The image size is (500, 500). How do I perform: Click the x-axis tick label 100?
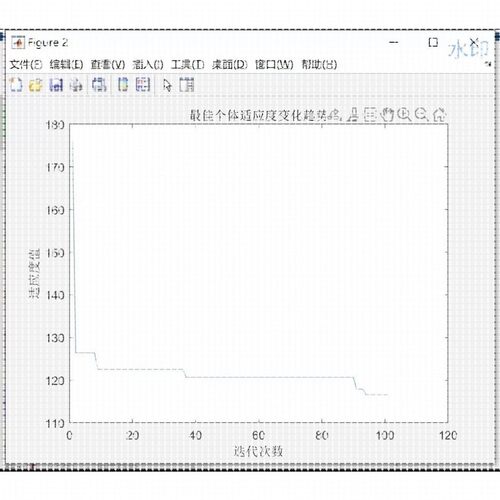385,435
